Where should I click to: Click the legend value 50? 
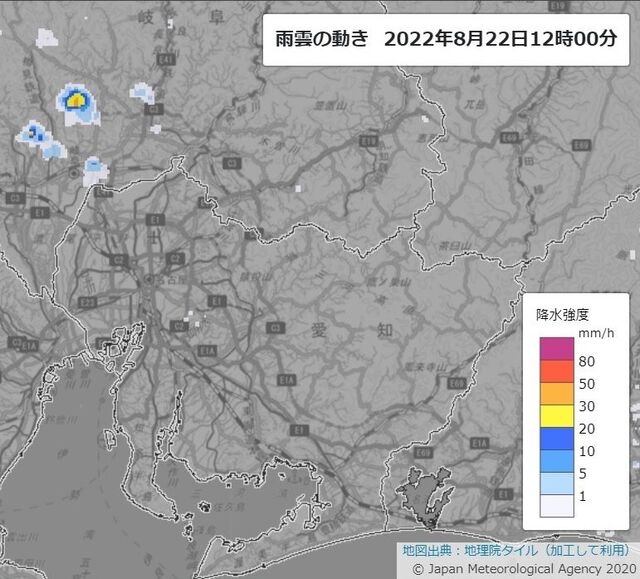point(587,384)
